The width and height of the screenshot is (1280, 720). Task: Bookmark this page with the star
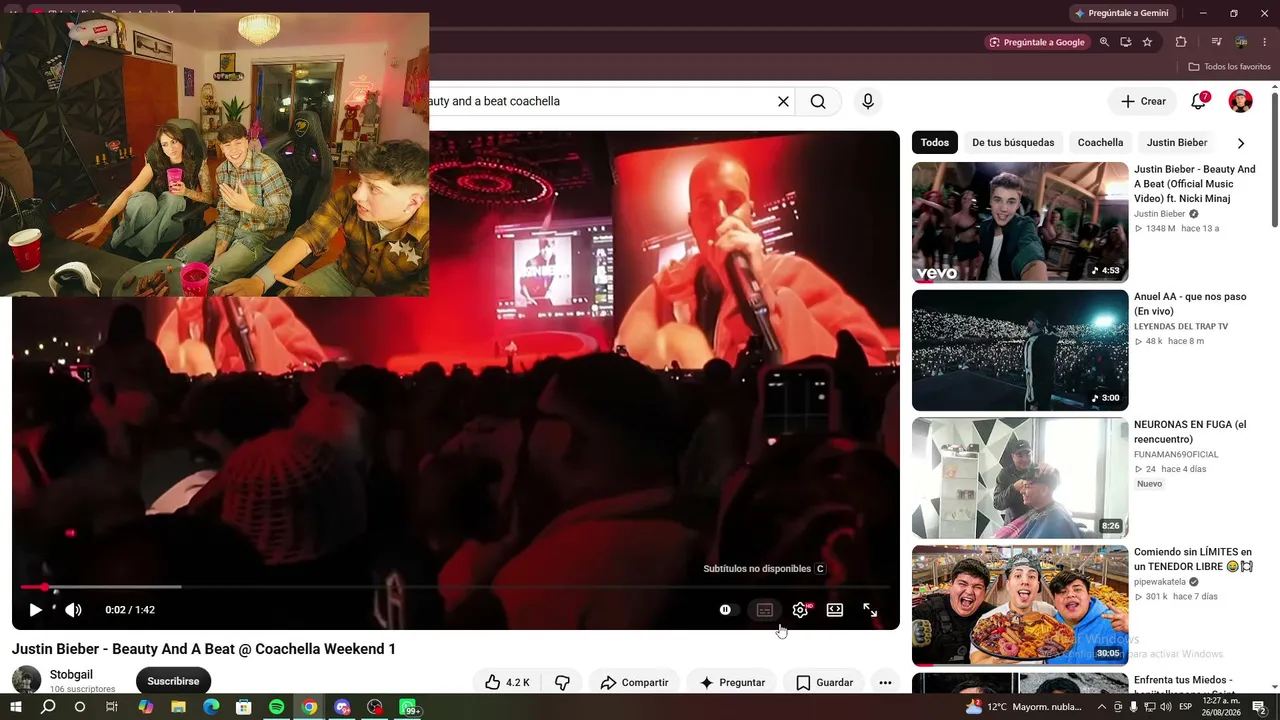(1147, 42)
